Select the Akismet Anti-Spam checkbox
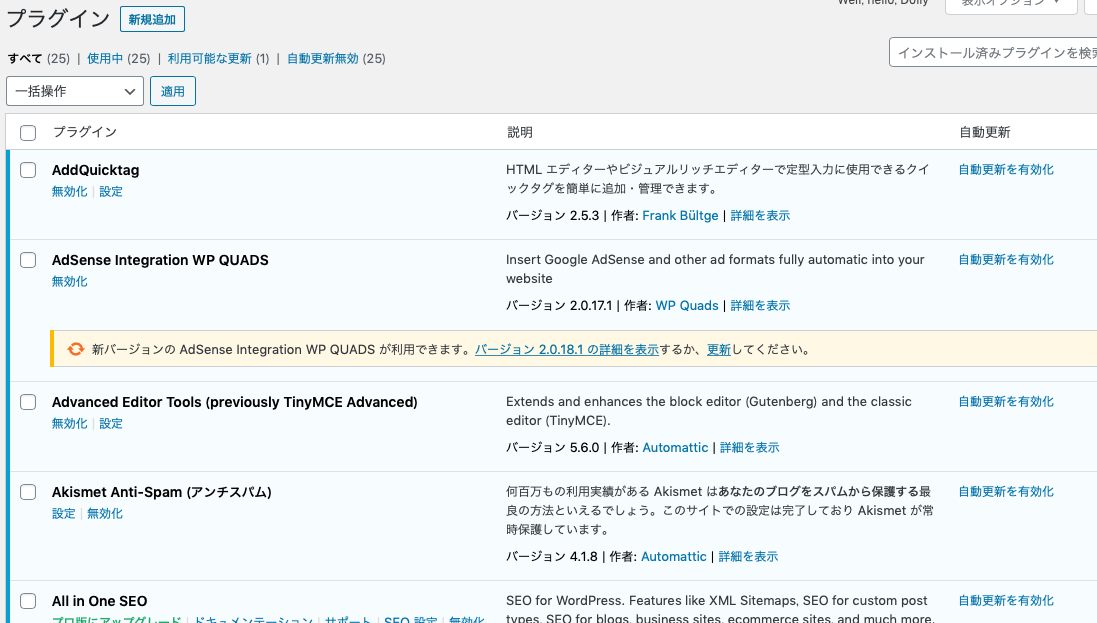 [28, 492]
